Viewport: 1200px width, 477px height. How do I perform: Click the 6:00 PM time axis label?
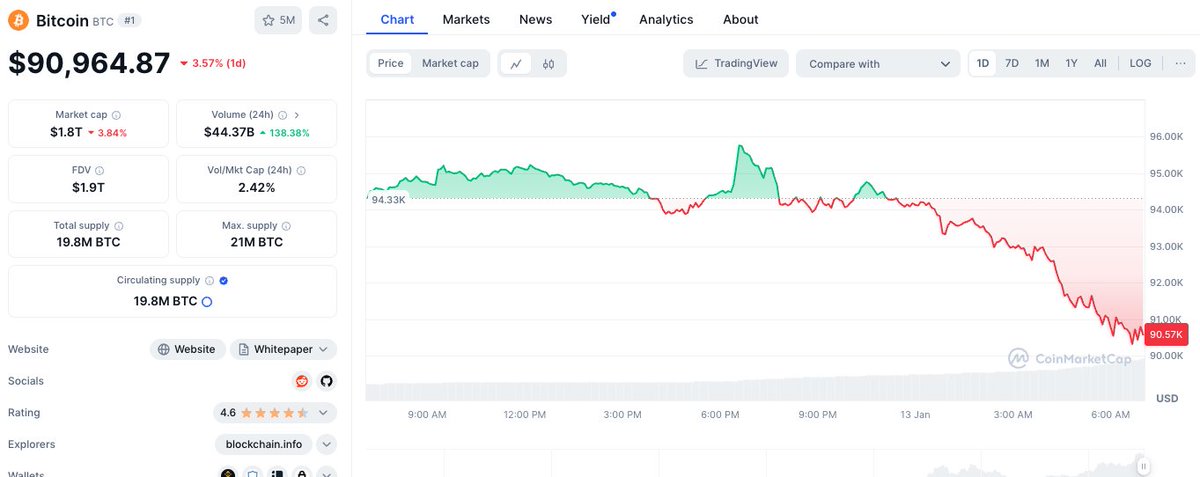[x=720, y=414]
